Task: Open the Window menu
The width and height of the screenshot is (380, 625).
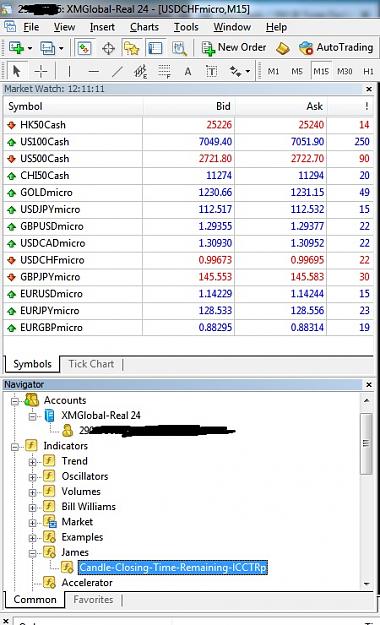Action: pos(232,27)
